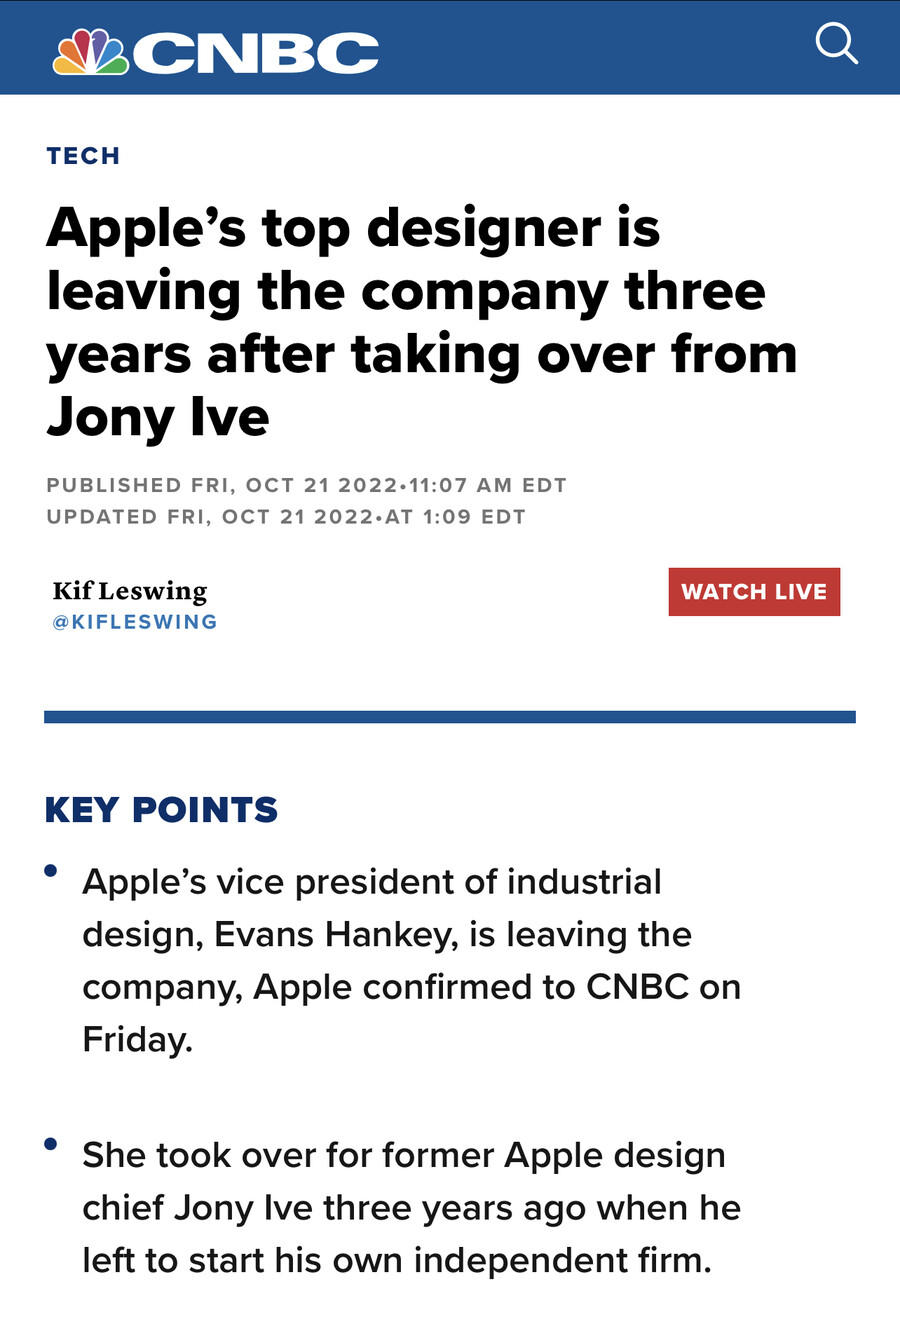Open author Kif Leswing's profile
The width and height of the screenshot is (900, 1331).
pyautogui.click(x=130, y=591)
